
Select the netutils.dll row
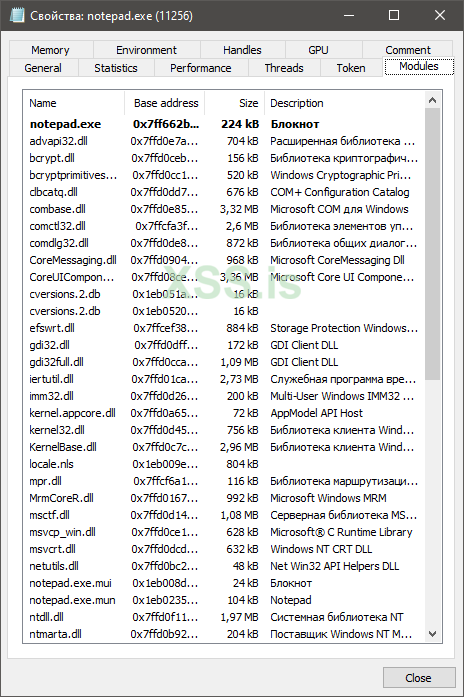coord(224,566)
